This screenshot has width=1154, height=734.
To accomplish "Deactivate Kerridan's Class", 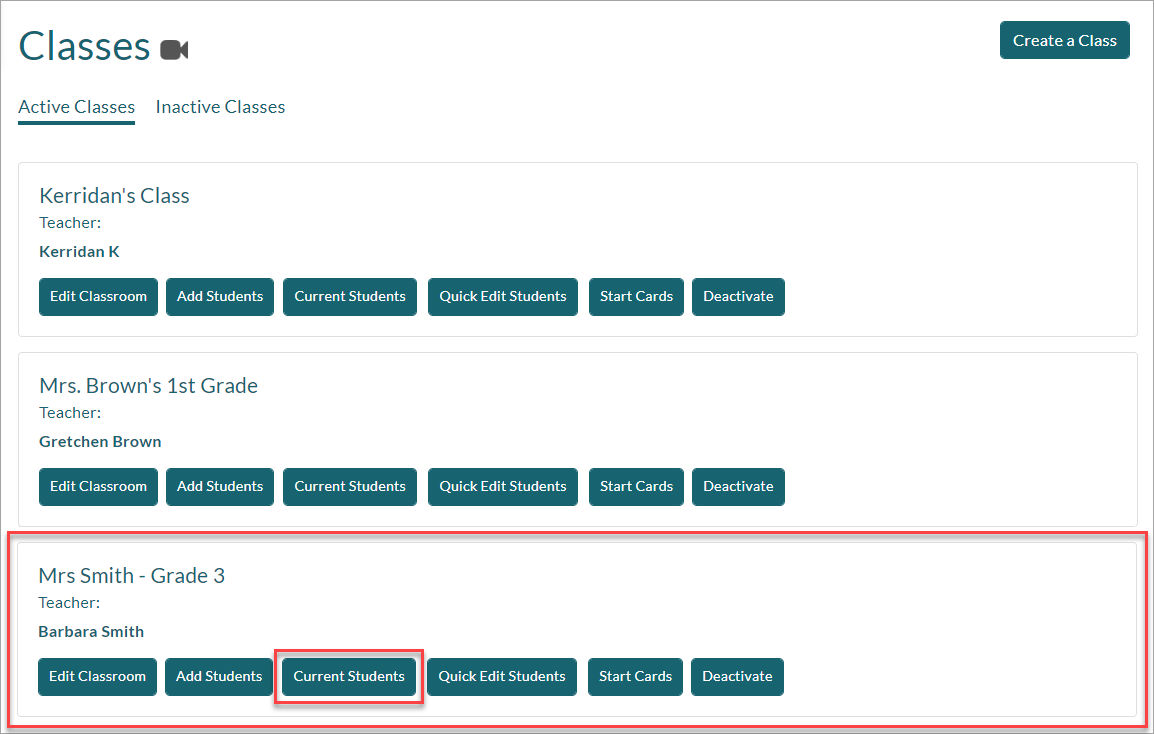I will point(738,297).
